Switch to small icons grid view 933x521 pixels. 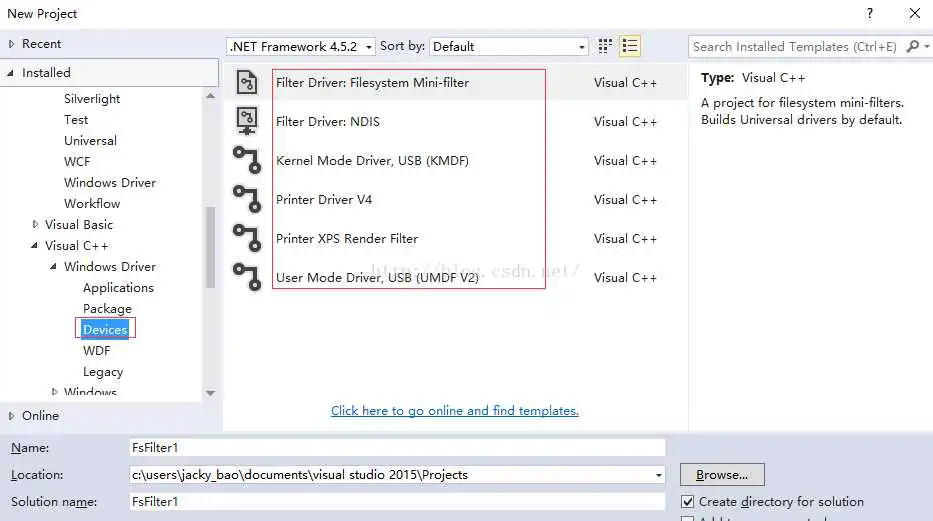click(x=605, y=46)
